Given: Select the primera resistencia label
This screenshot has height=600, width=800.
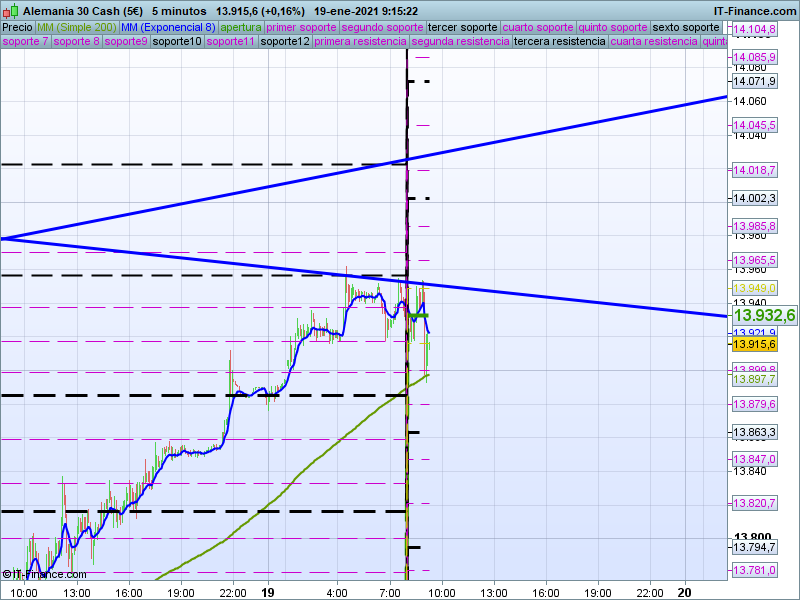Looking at the screenshot, I should [x=360, y=42].
